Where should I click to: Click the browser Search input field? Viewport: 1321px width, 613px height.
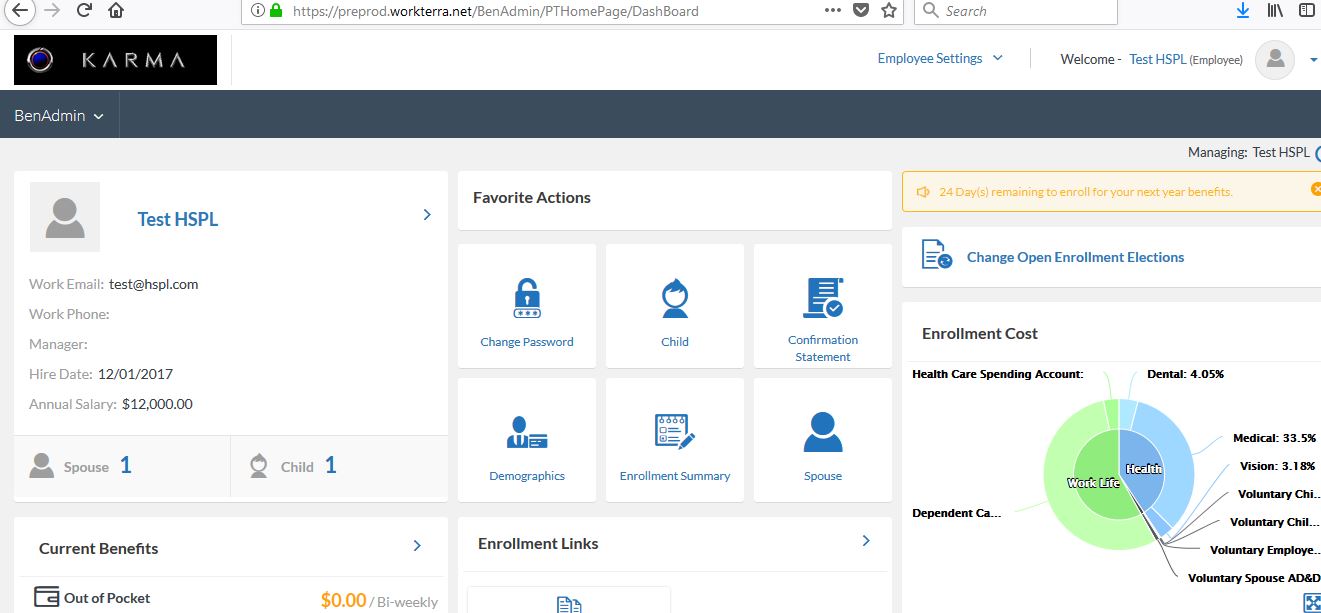pos(1025,11)
